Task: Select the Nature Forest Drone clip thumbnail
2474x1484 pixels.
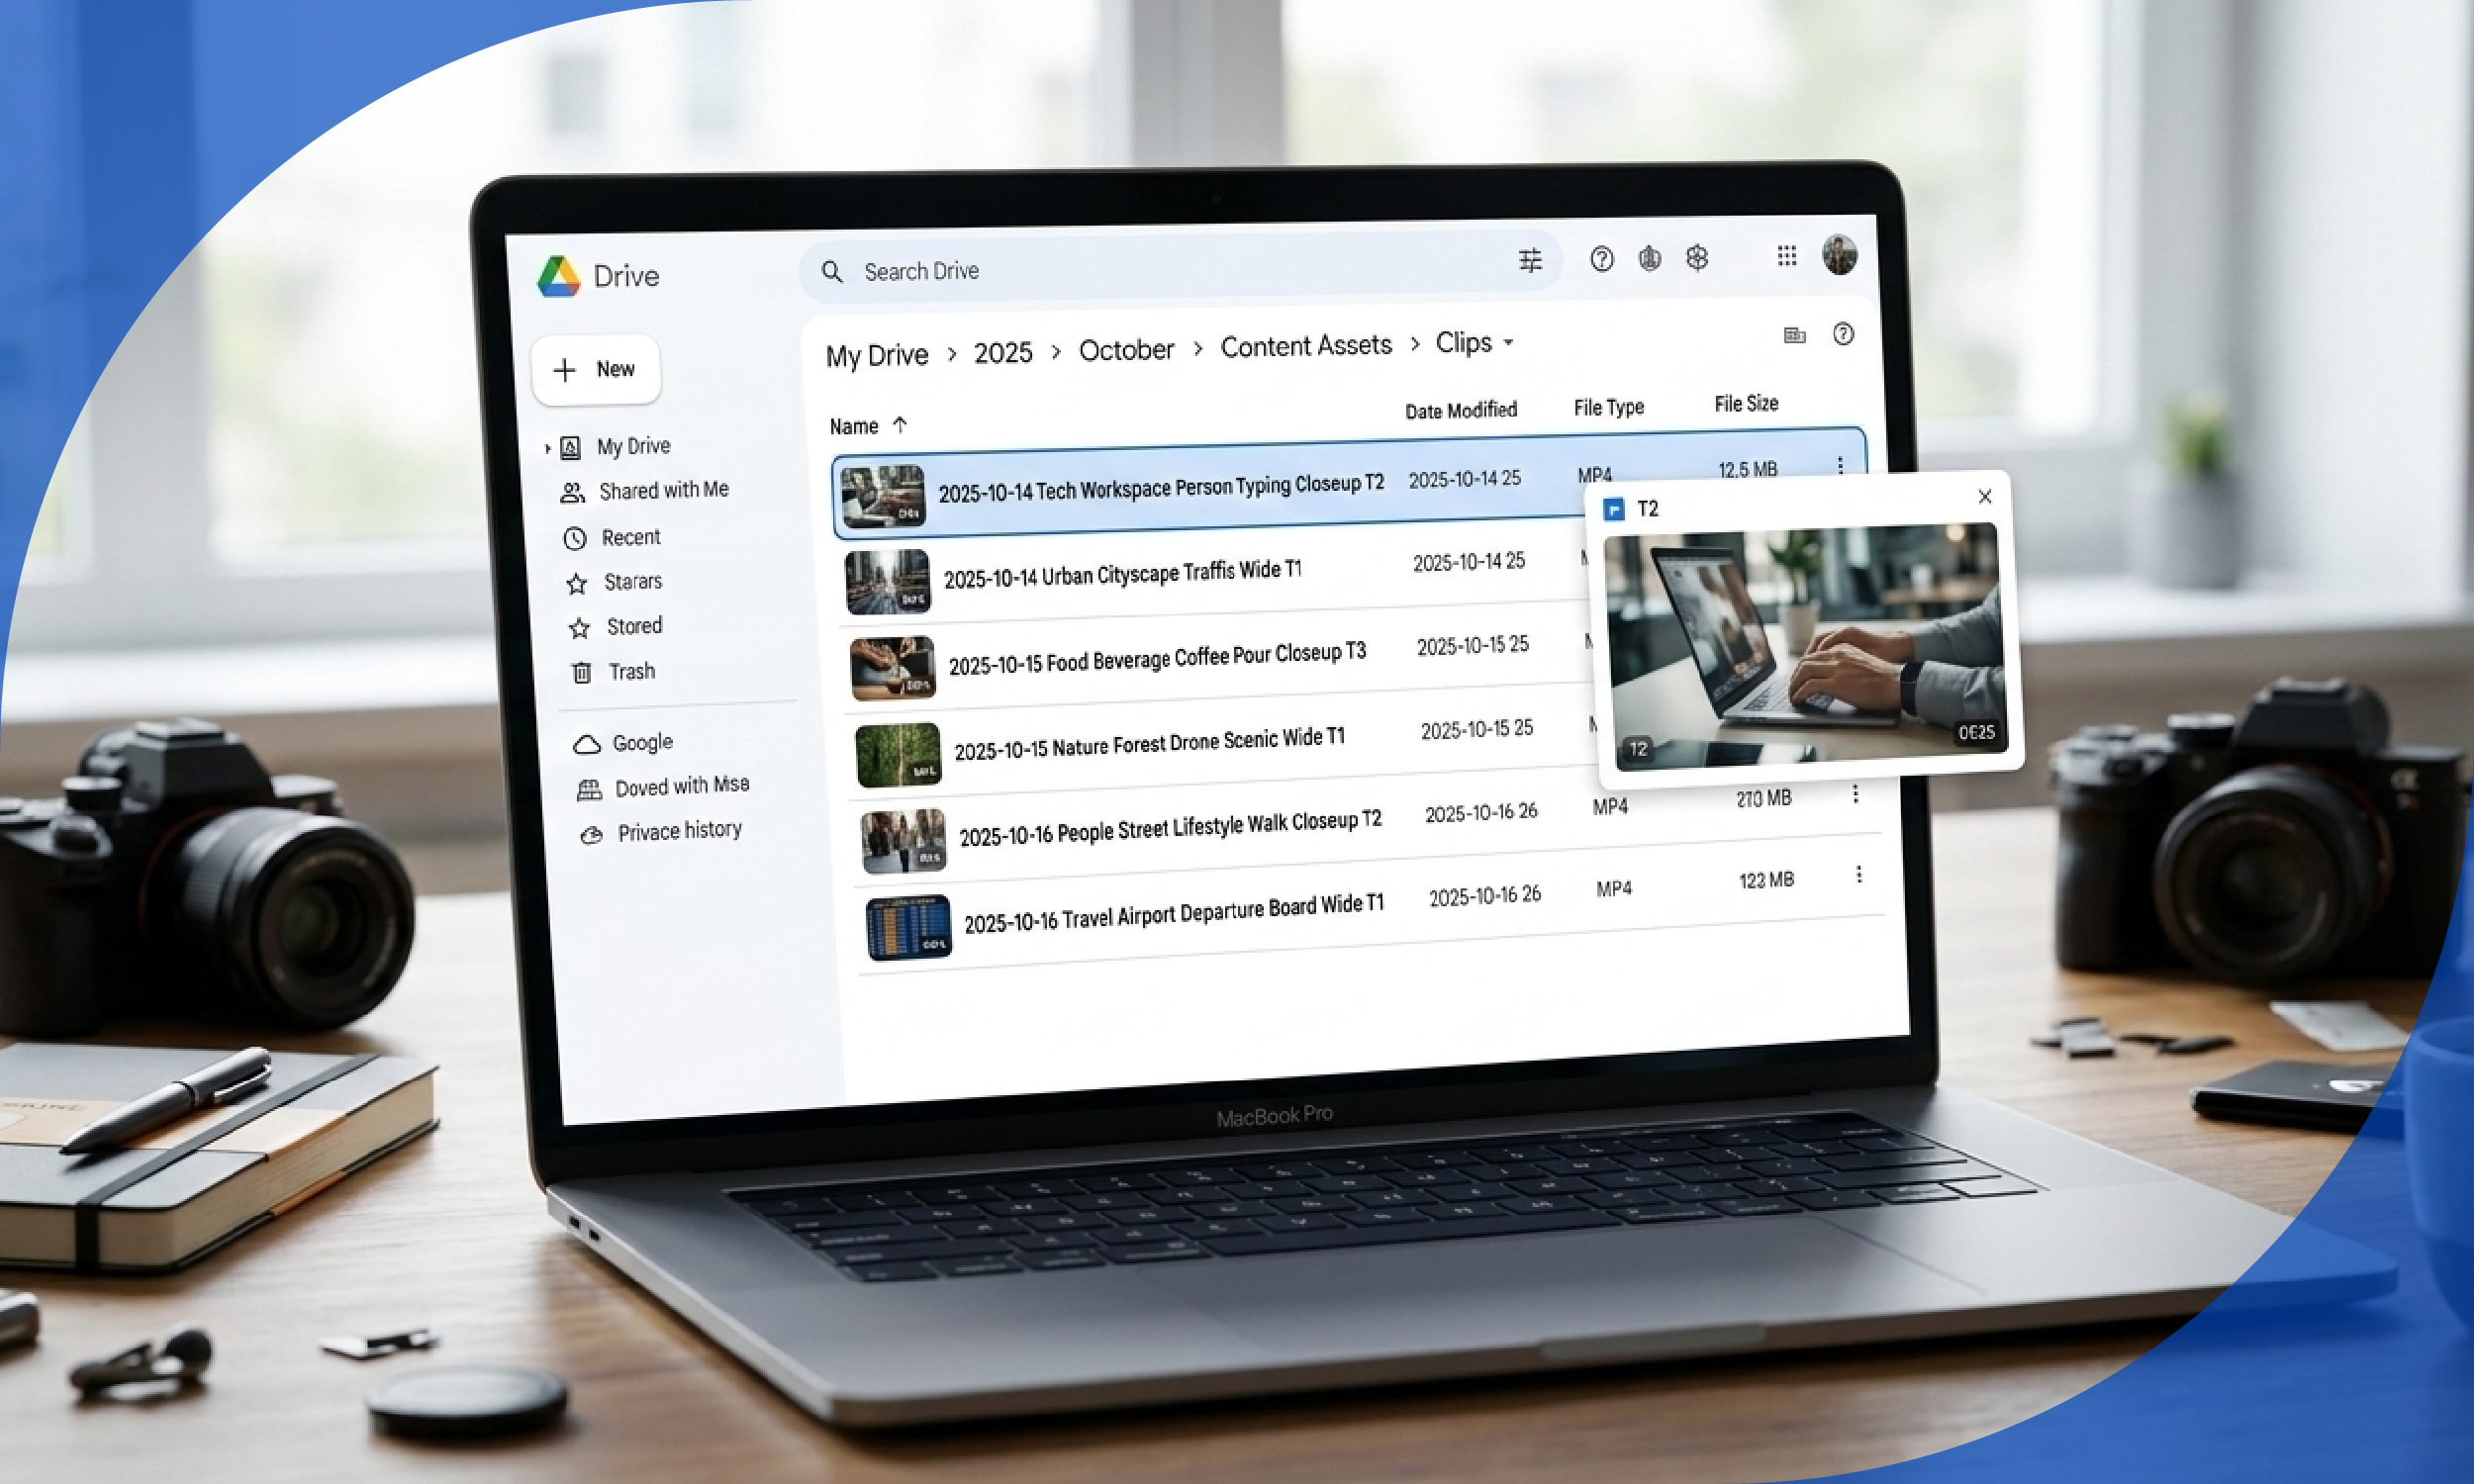Action: 897,755
